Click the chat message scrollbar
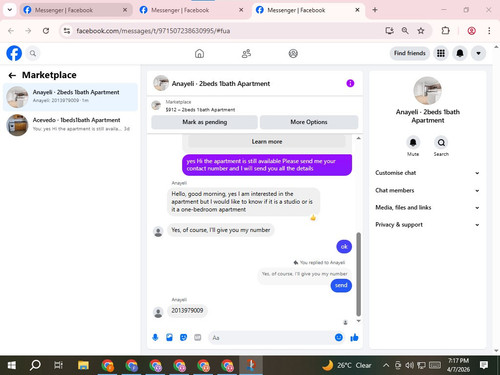This screenshot has width=500, height=375. [x=359, y=274]
